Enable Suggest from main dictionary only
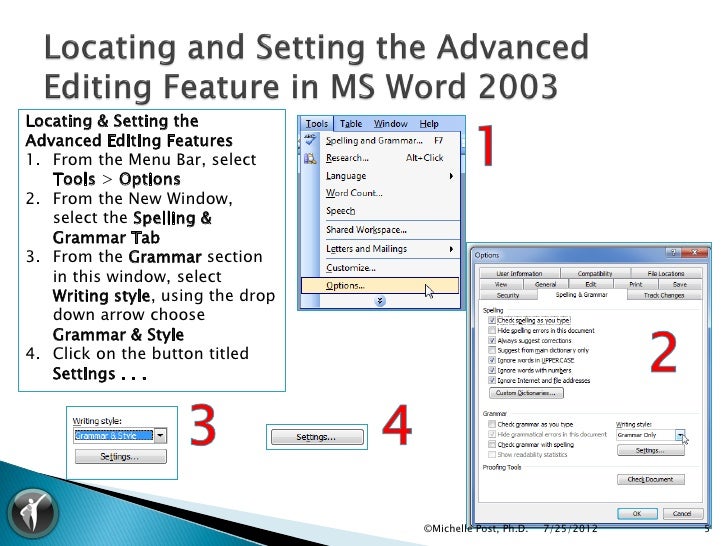 tap(492, 350)
